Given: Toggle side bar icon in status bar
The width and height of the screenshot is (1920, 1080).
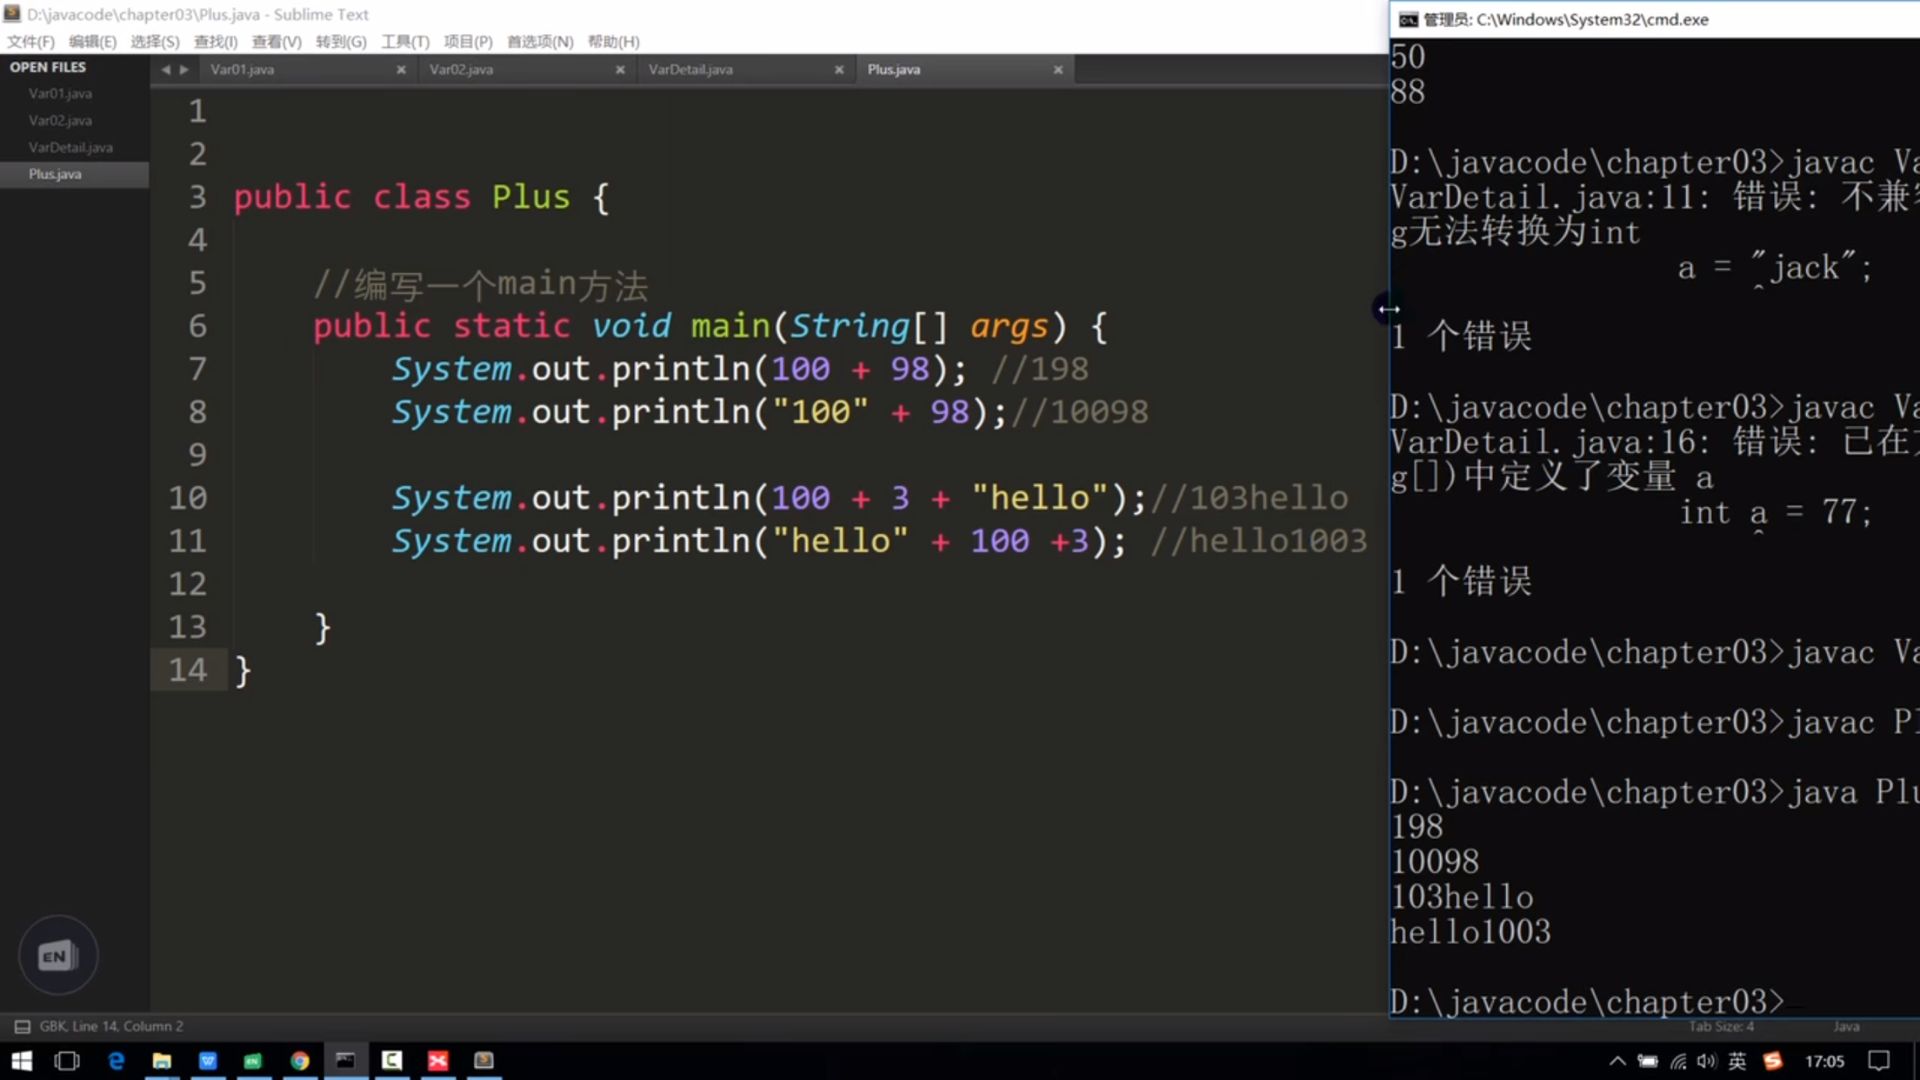Looking at the screenshot, I should (22, 1026).
